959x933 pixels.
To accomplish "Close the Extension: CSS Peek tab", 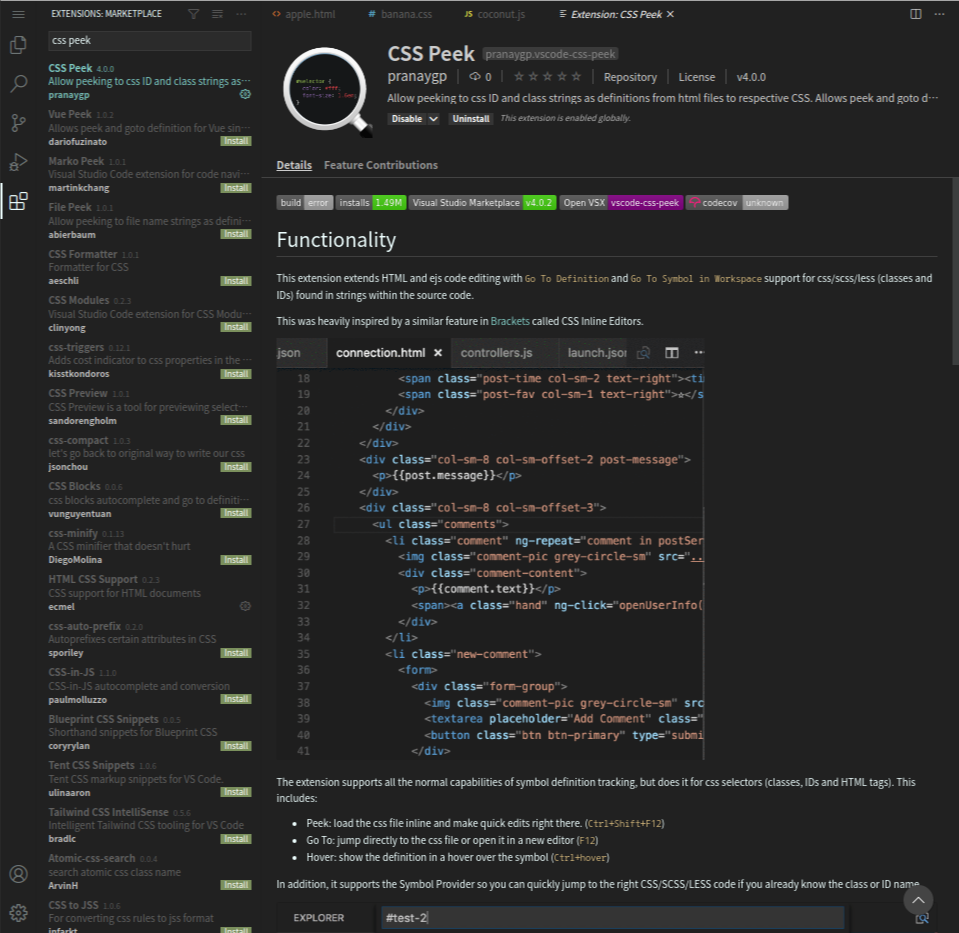I will 670,14.
